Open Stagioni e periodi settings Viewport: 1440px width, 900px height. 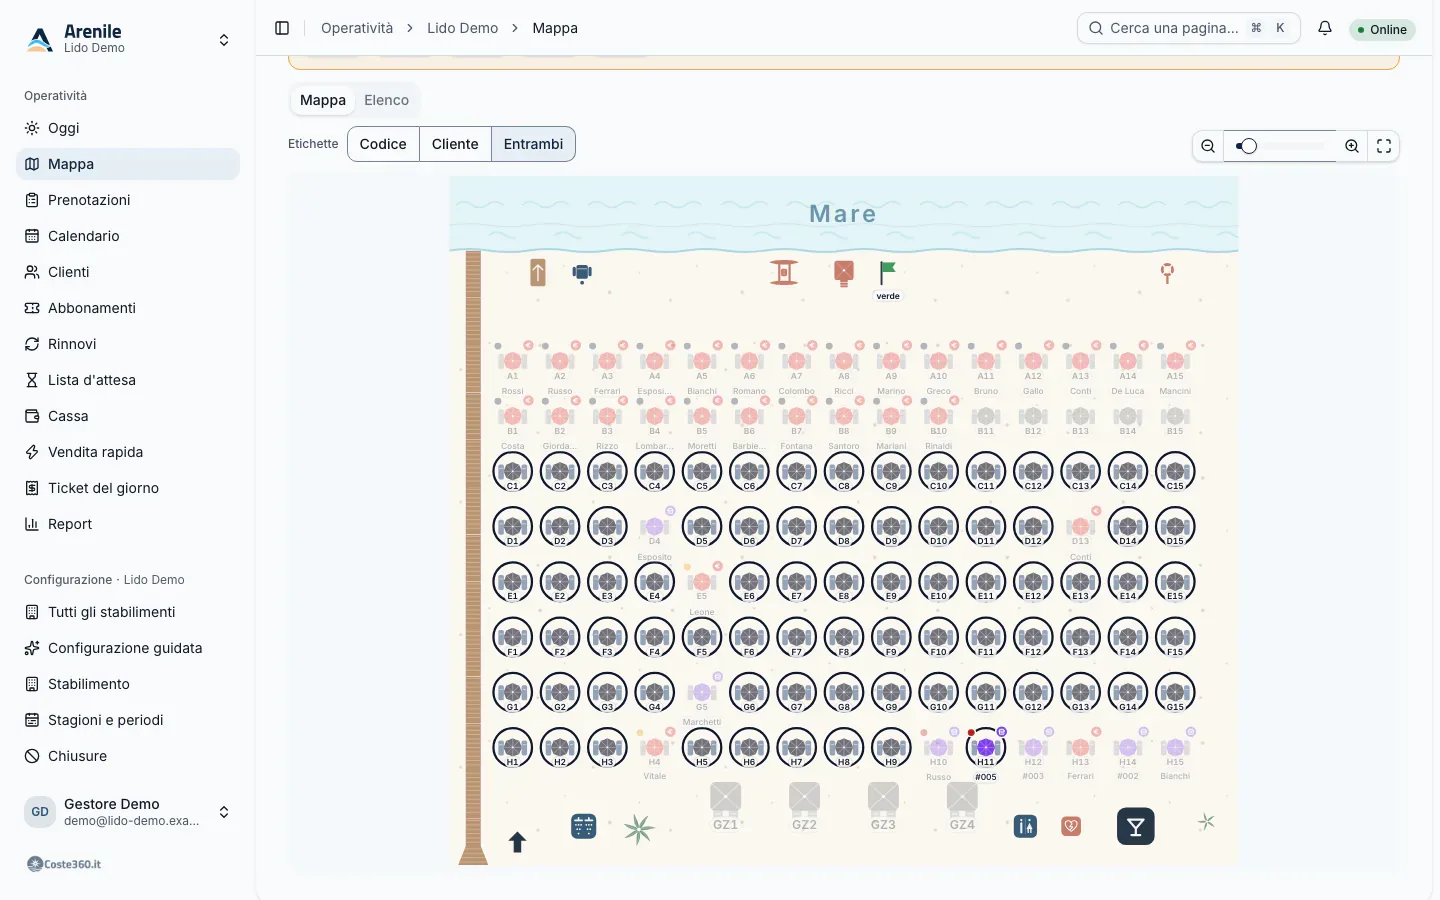[x=128, y=720]
